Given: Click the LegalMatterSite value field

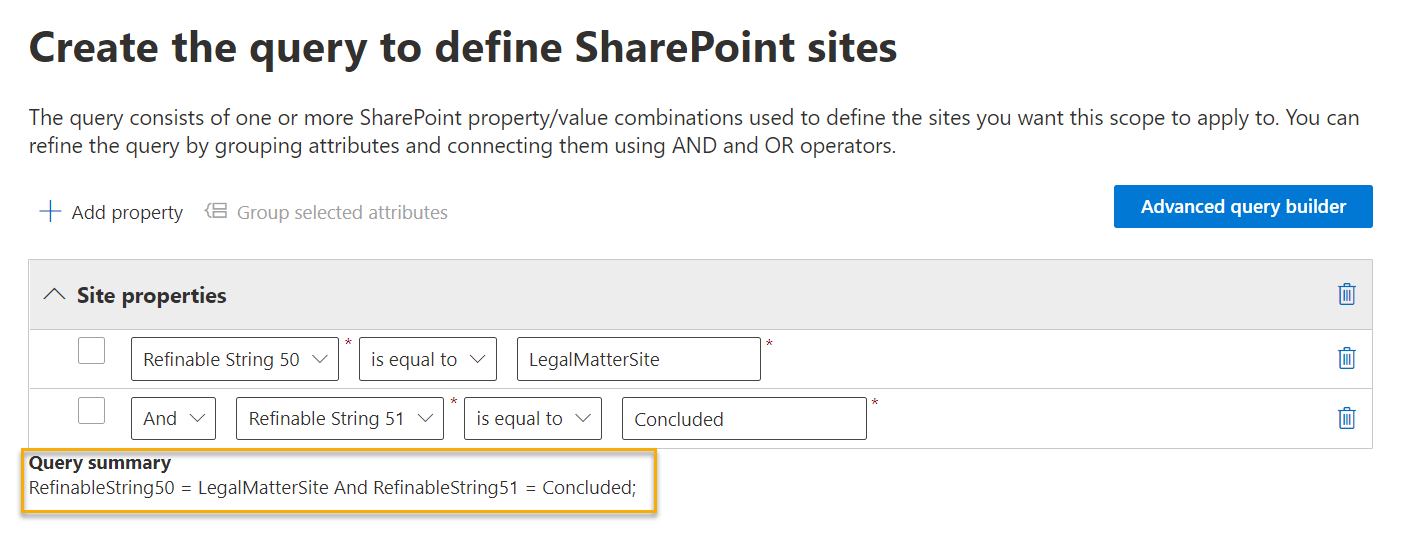Looking at the screenshot, I should pos(639,359).
